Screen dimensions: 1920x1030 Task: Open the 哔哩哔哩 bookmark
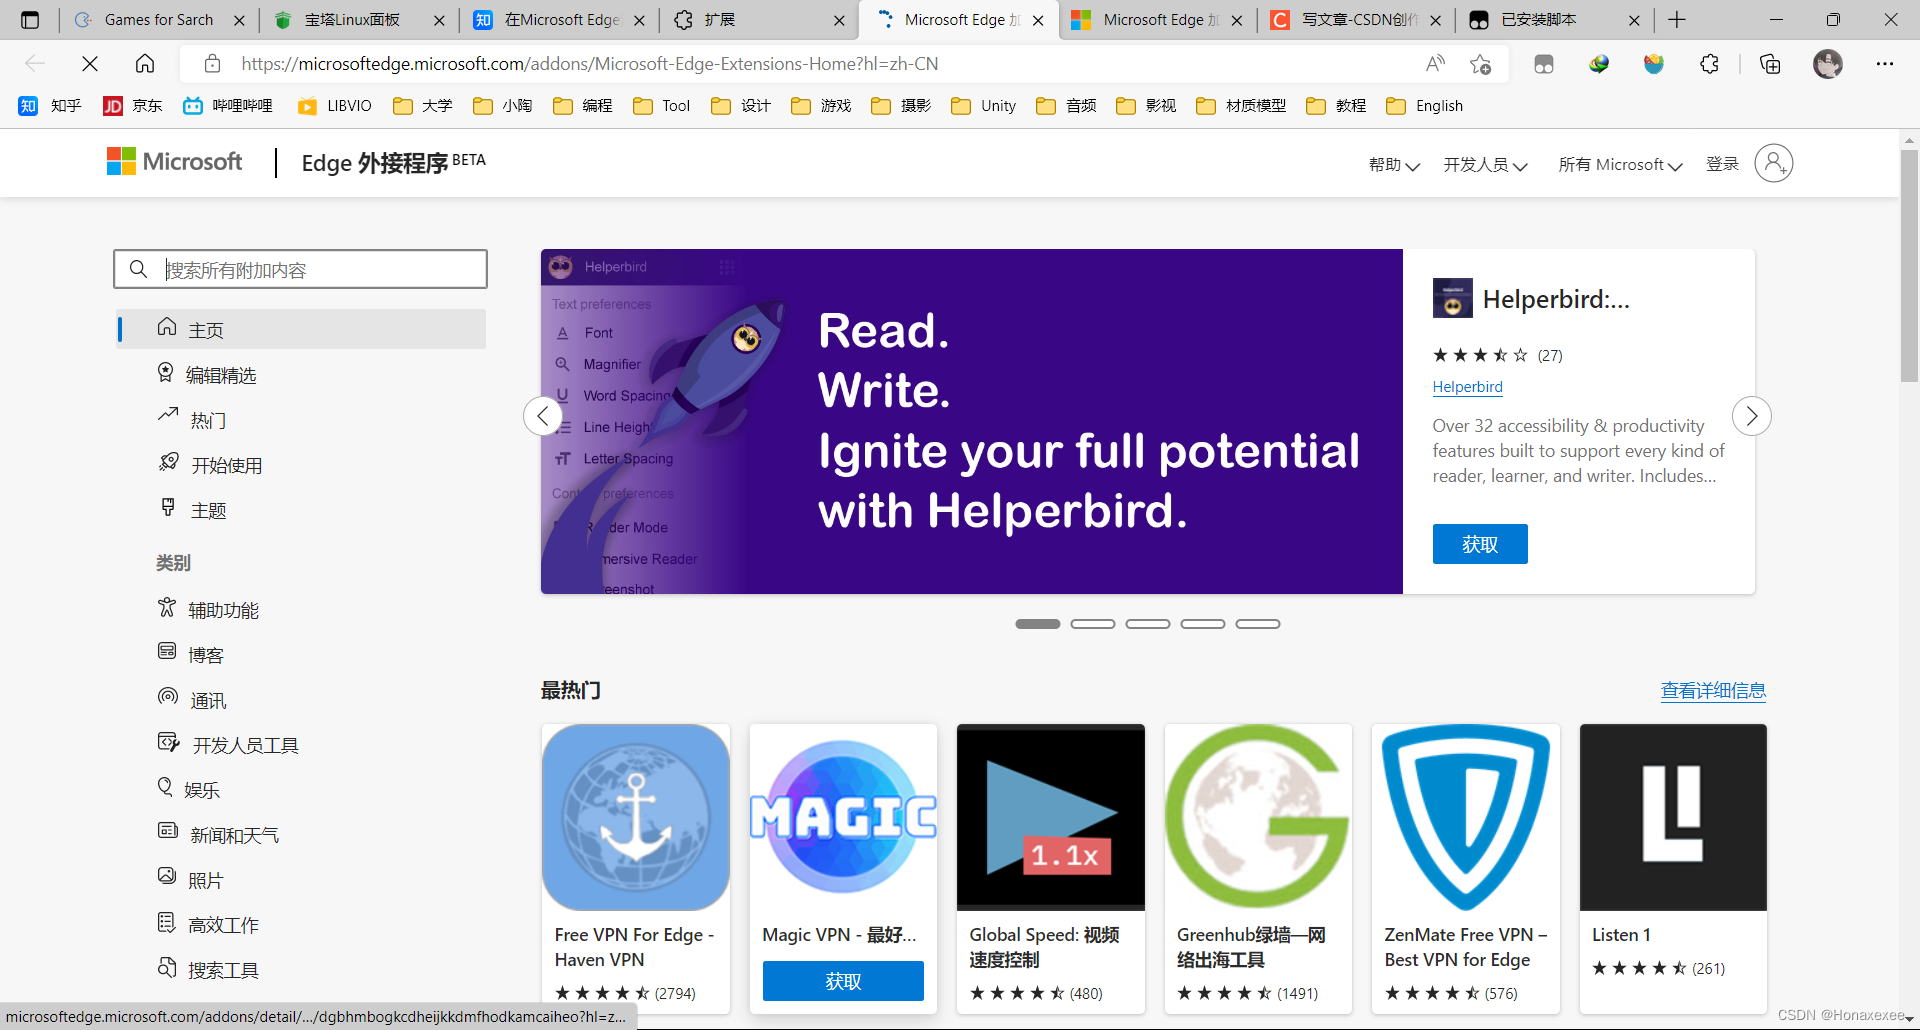click(228, 106)
